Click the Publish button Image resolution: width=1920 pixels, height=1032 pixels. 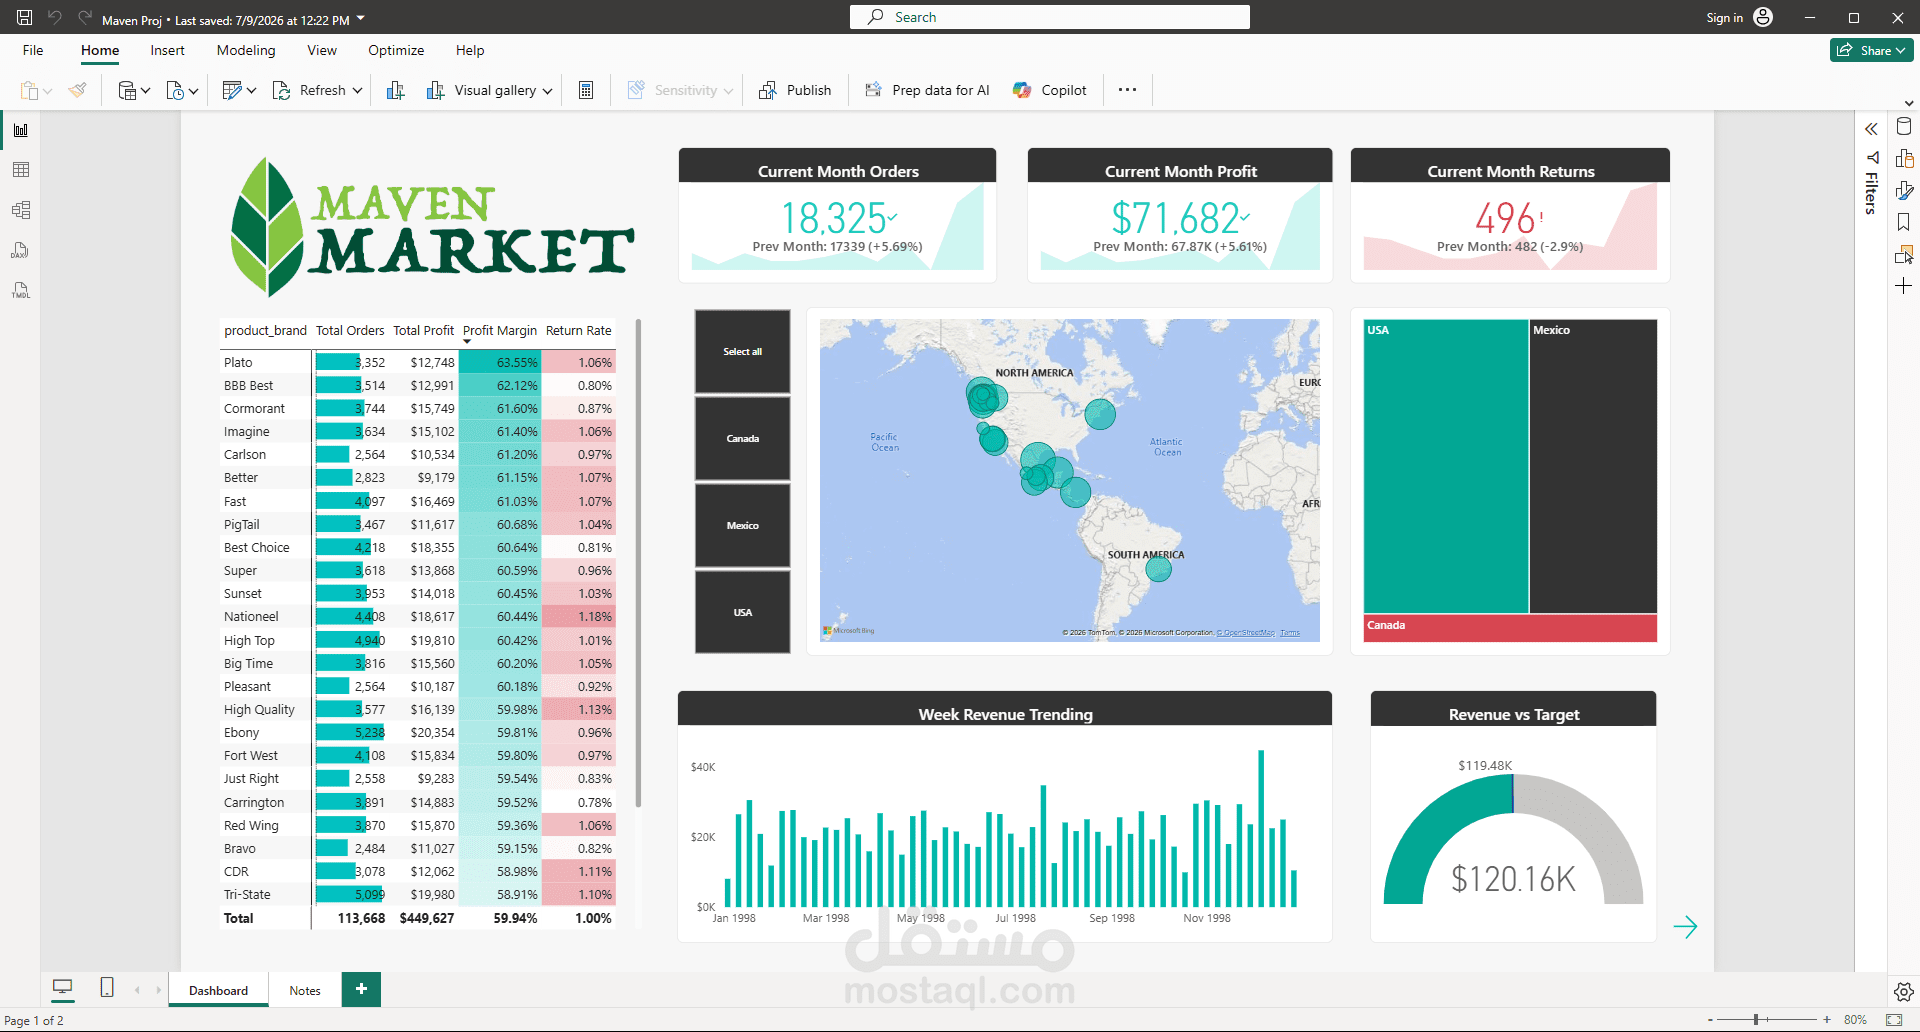point(795,90)
